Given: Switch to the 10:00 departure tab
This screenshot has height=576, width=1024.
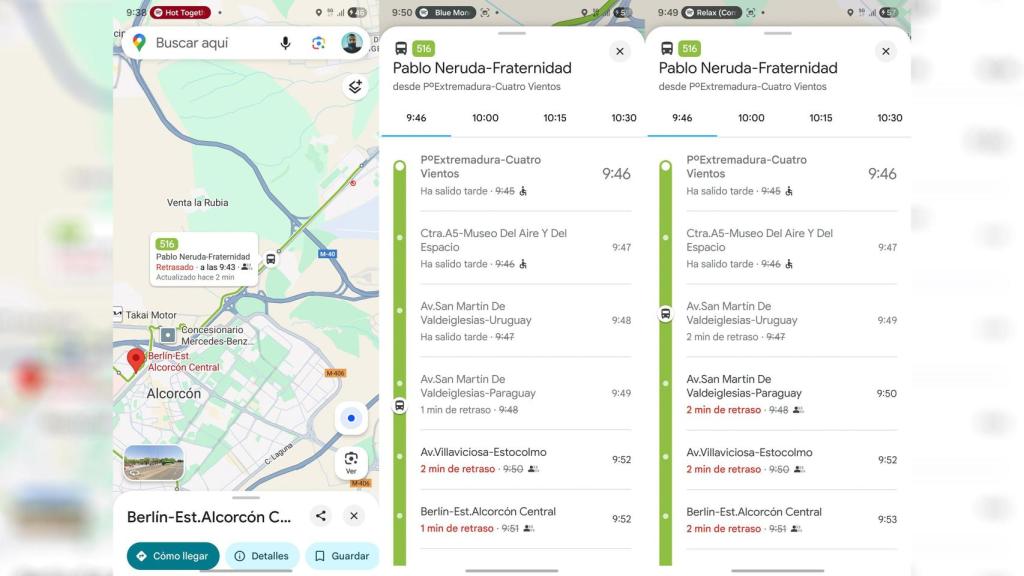Looking at the screenshot, I should coord(485,117).
